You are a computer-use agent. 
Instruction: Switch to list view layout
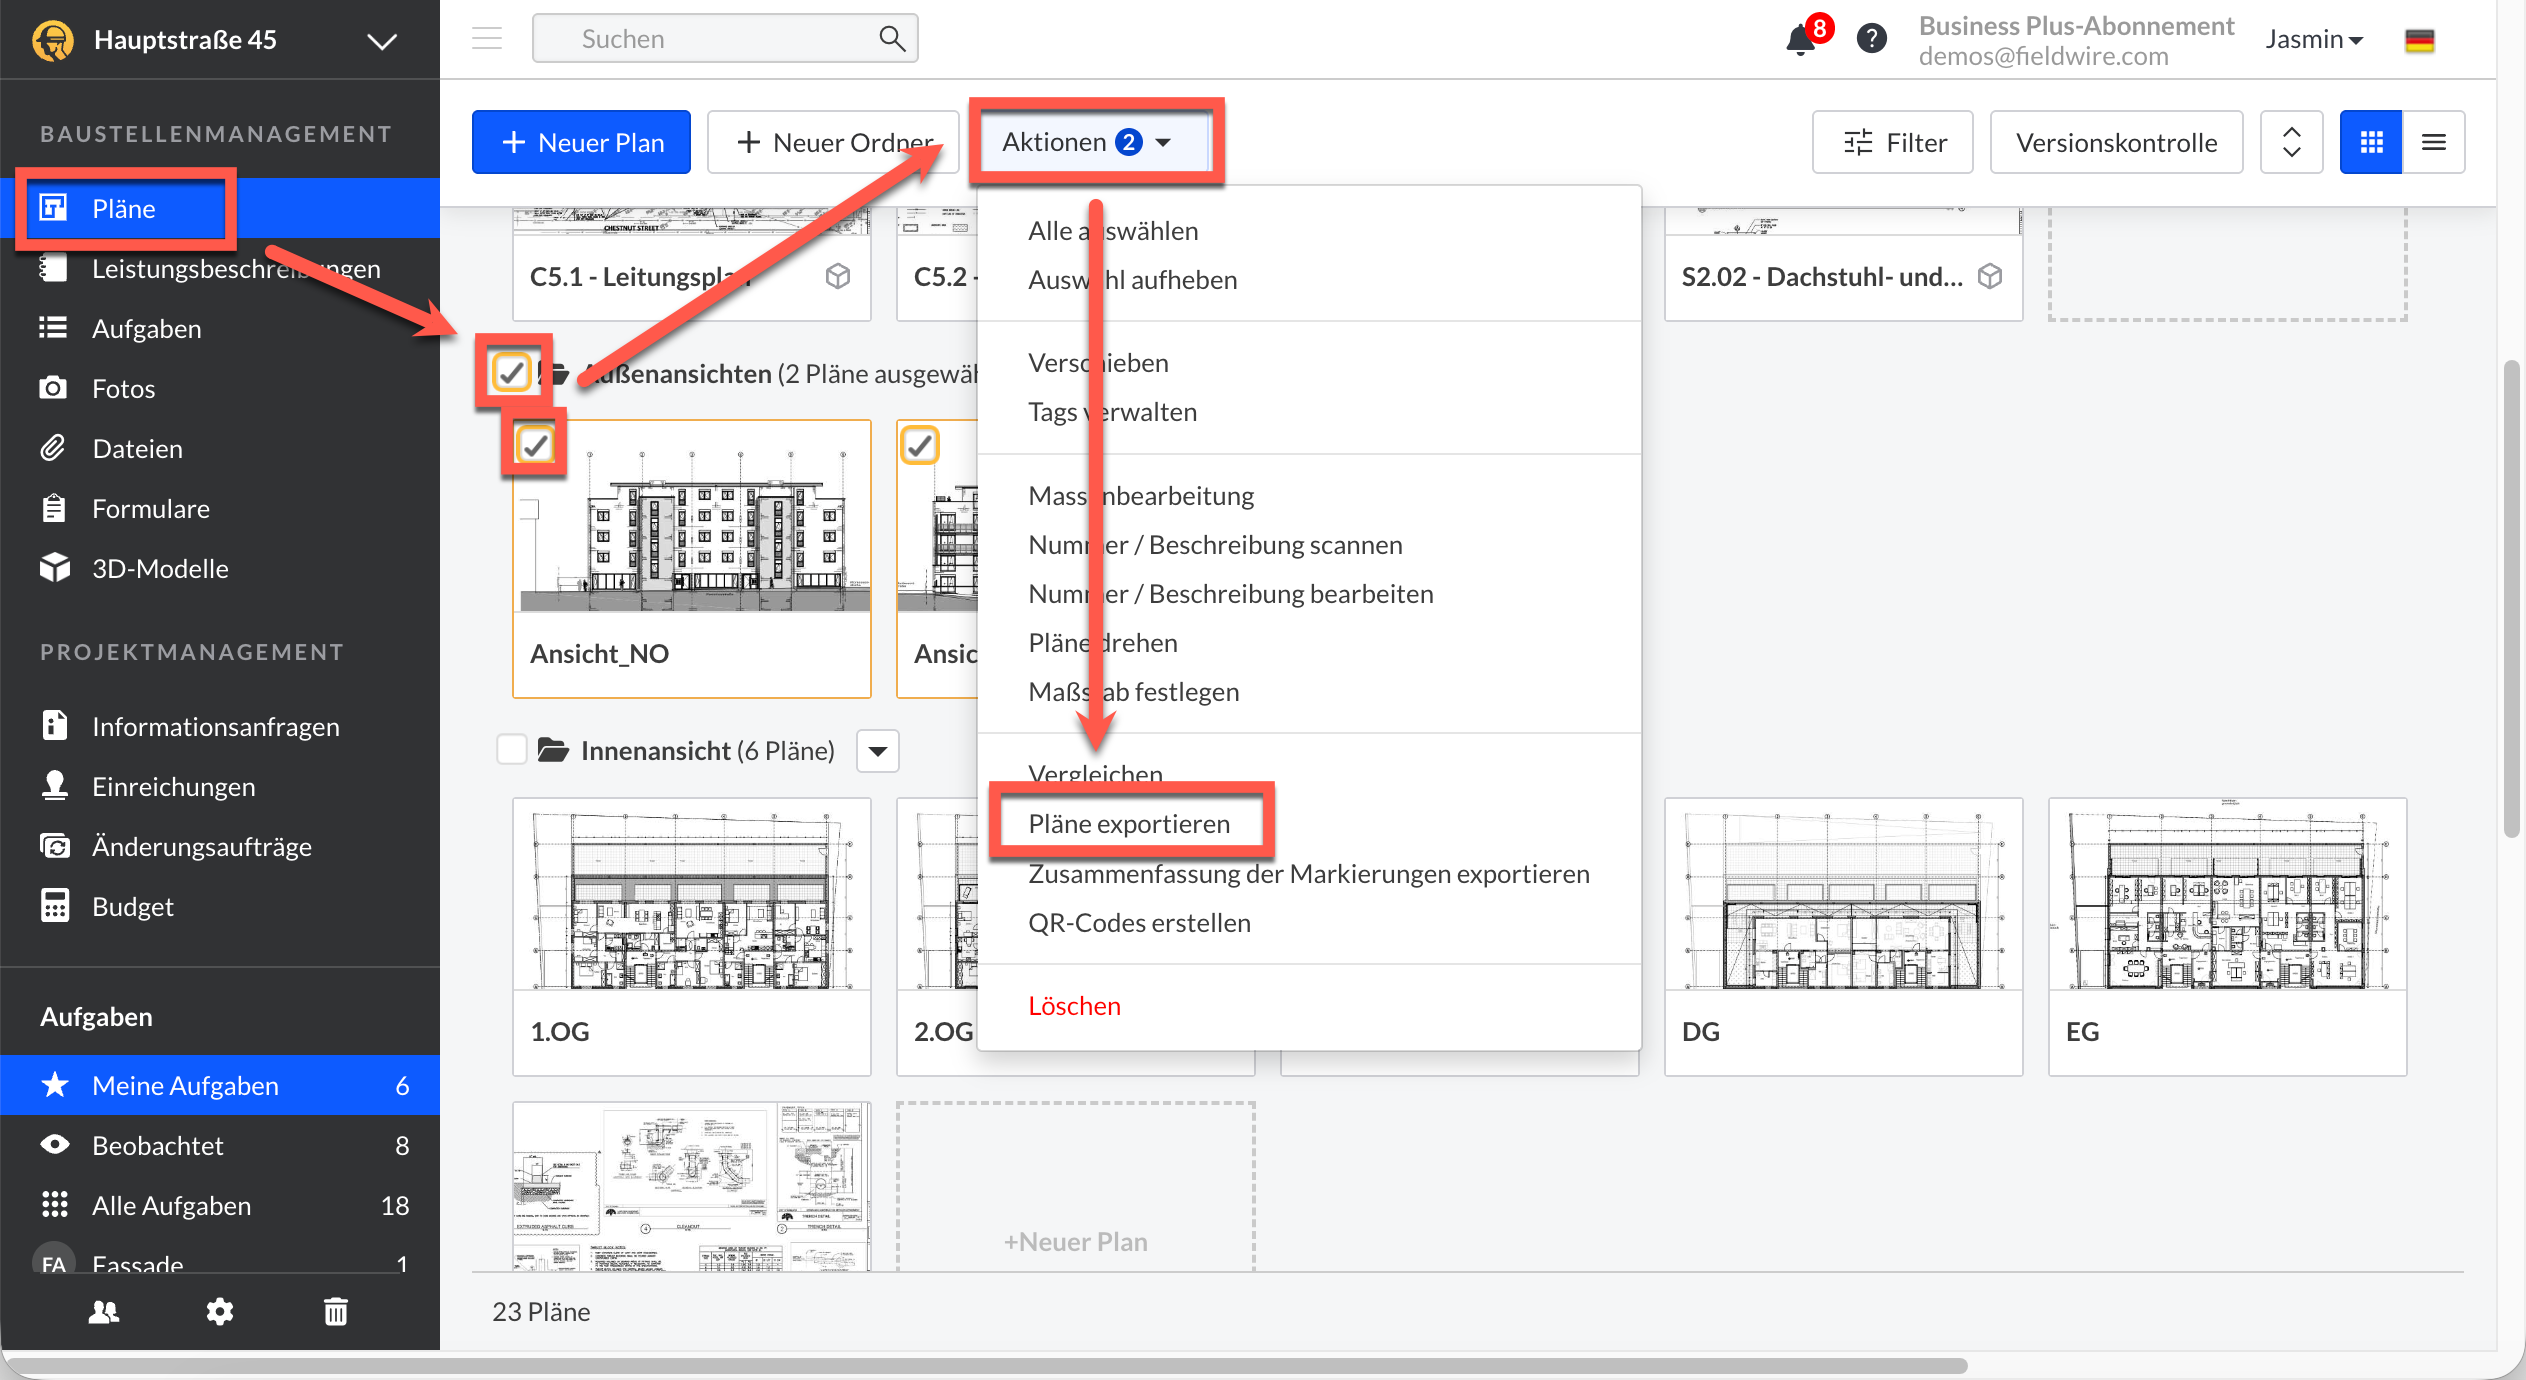click(2433, 142)
